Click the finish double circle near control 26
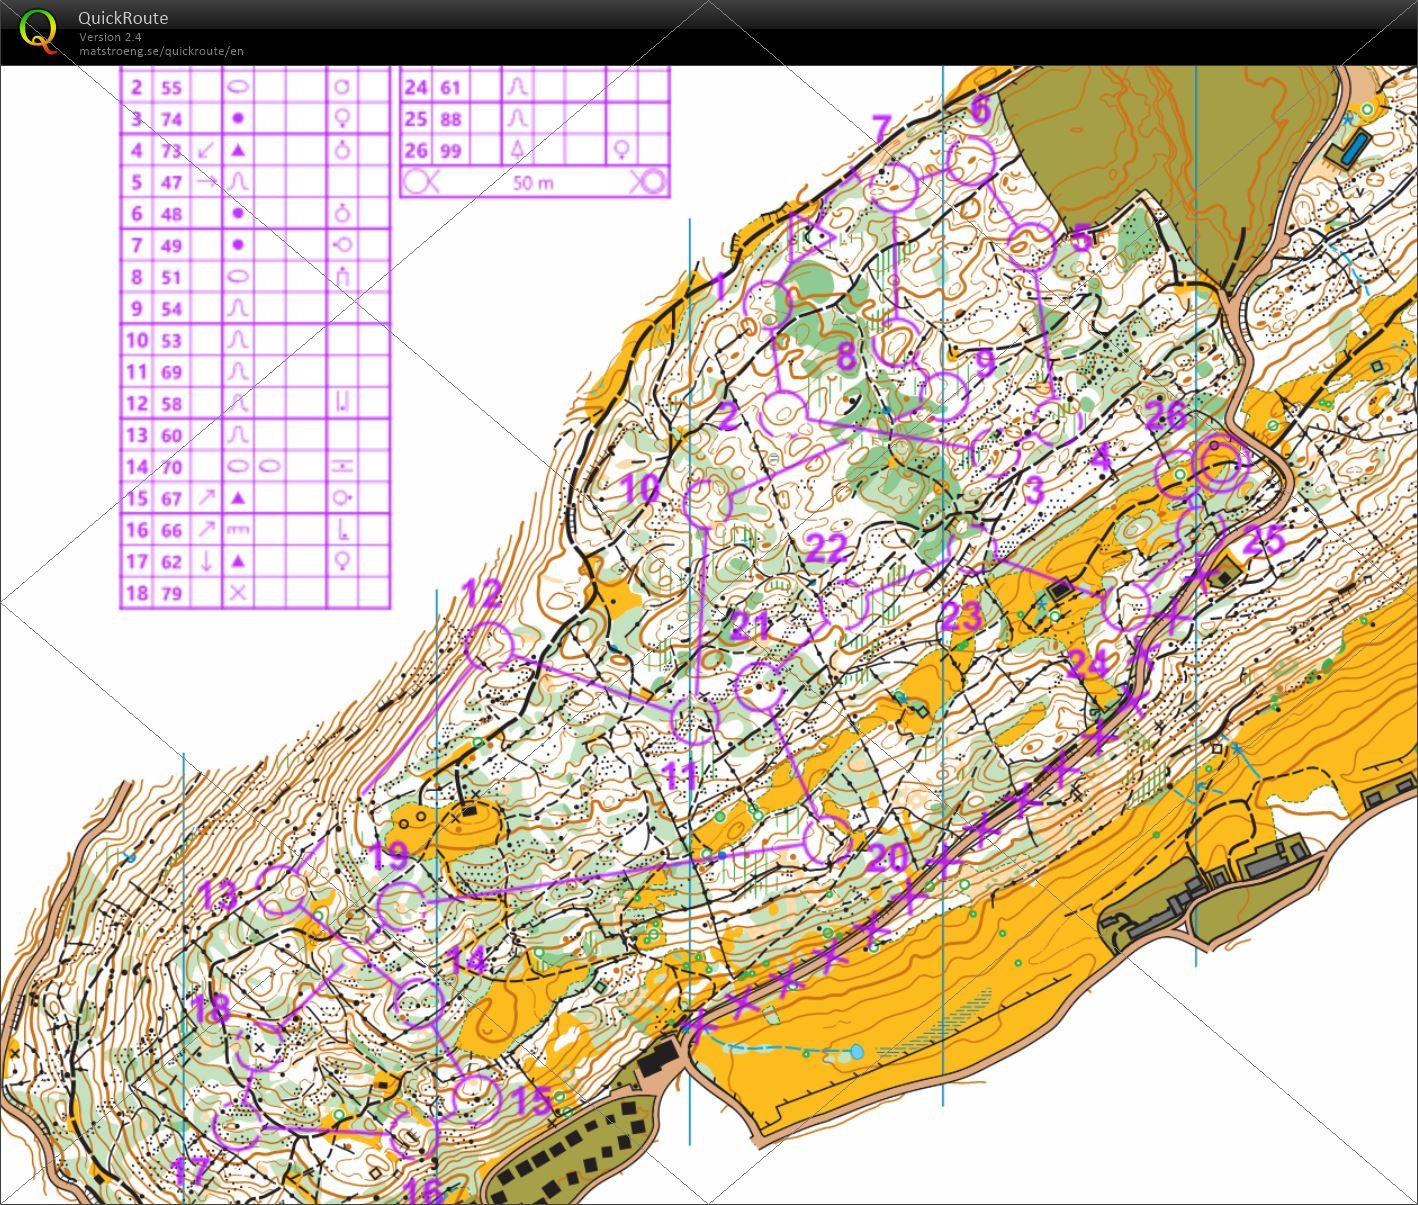This screenshot has height=1205, width=1418. pyautogui.click(x=1219, y=464)
